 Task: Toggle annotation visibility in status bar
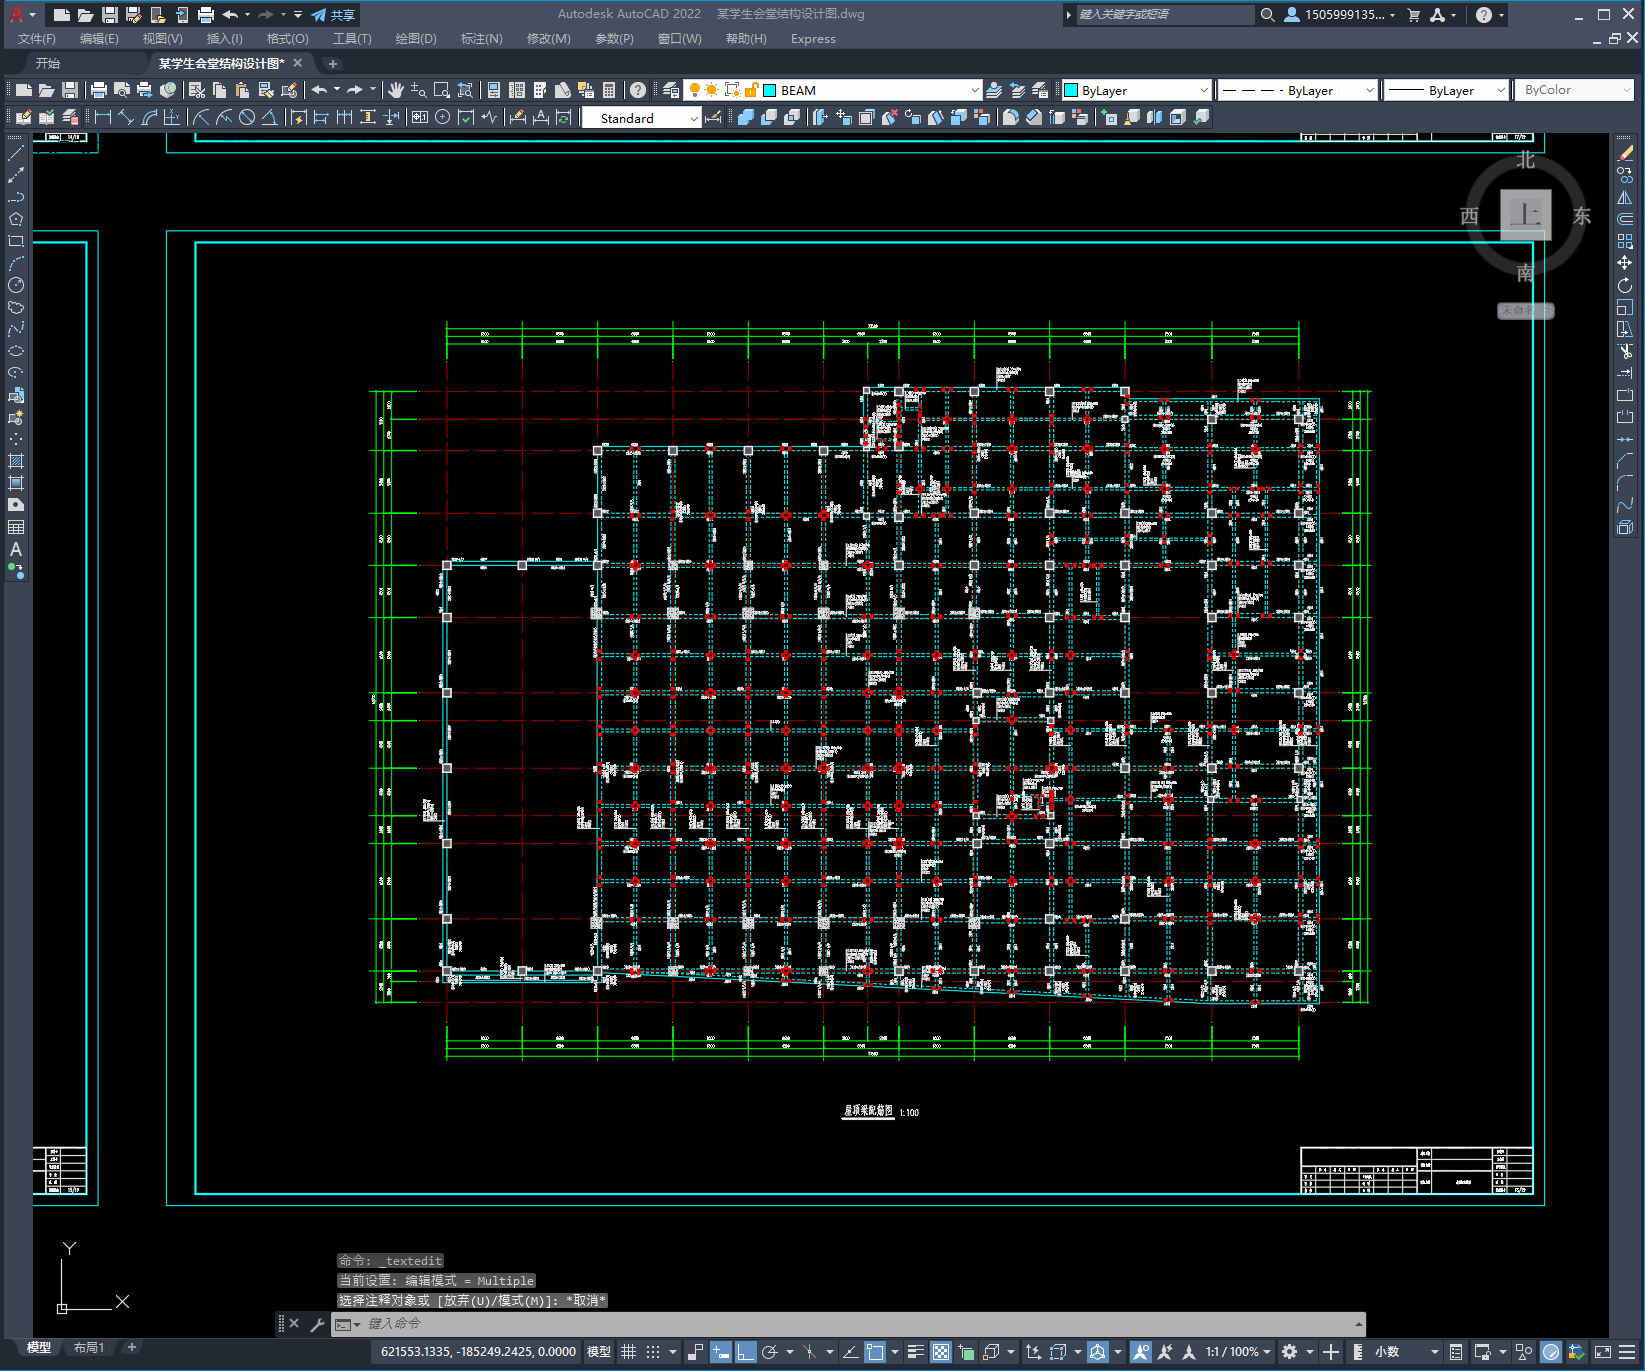pos(1141,1352)
